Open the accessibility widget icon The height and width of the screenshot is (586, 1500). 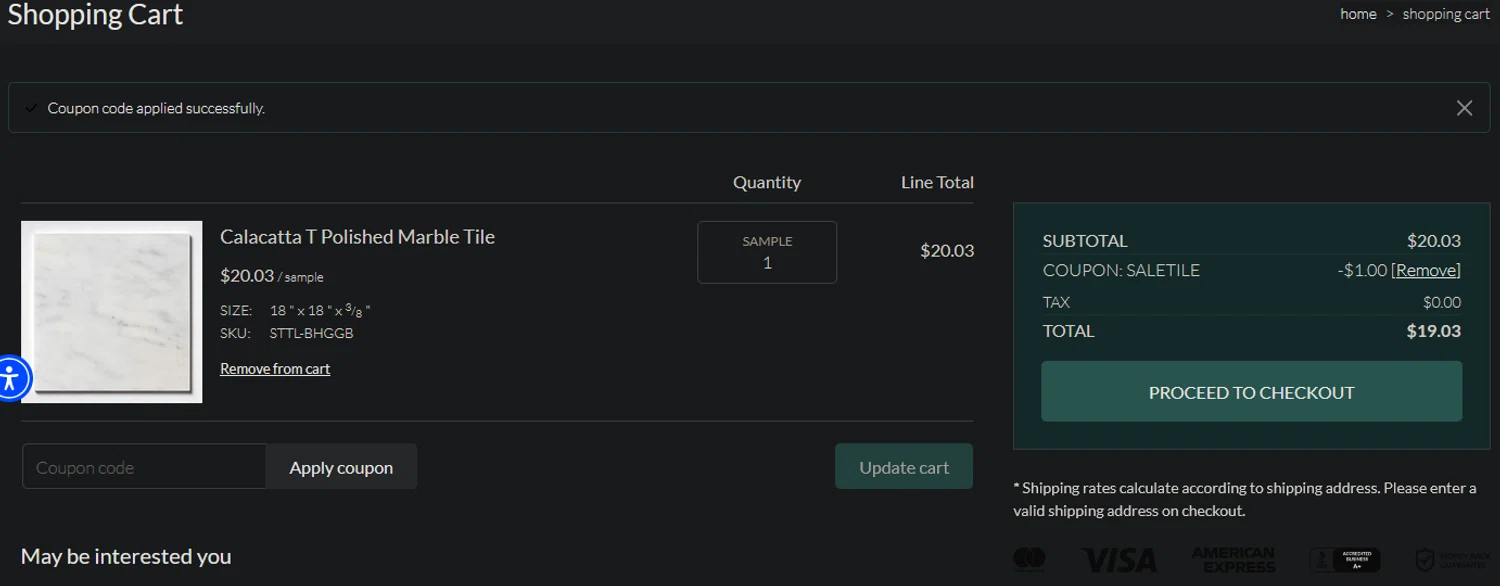[x=12, y=378]
